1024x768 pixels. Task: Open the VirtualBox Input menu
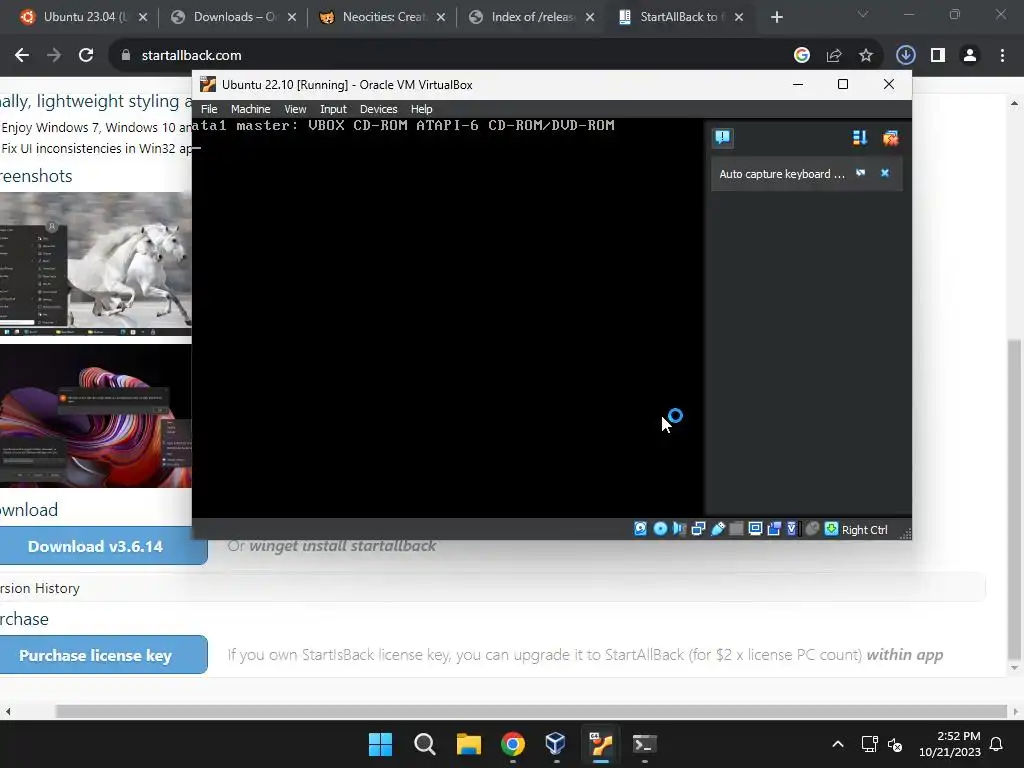pyautogui.click(x=333, y=109)
